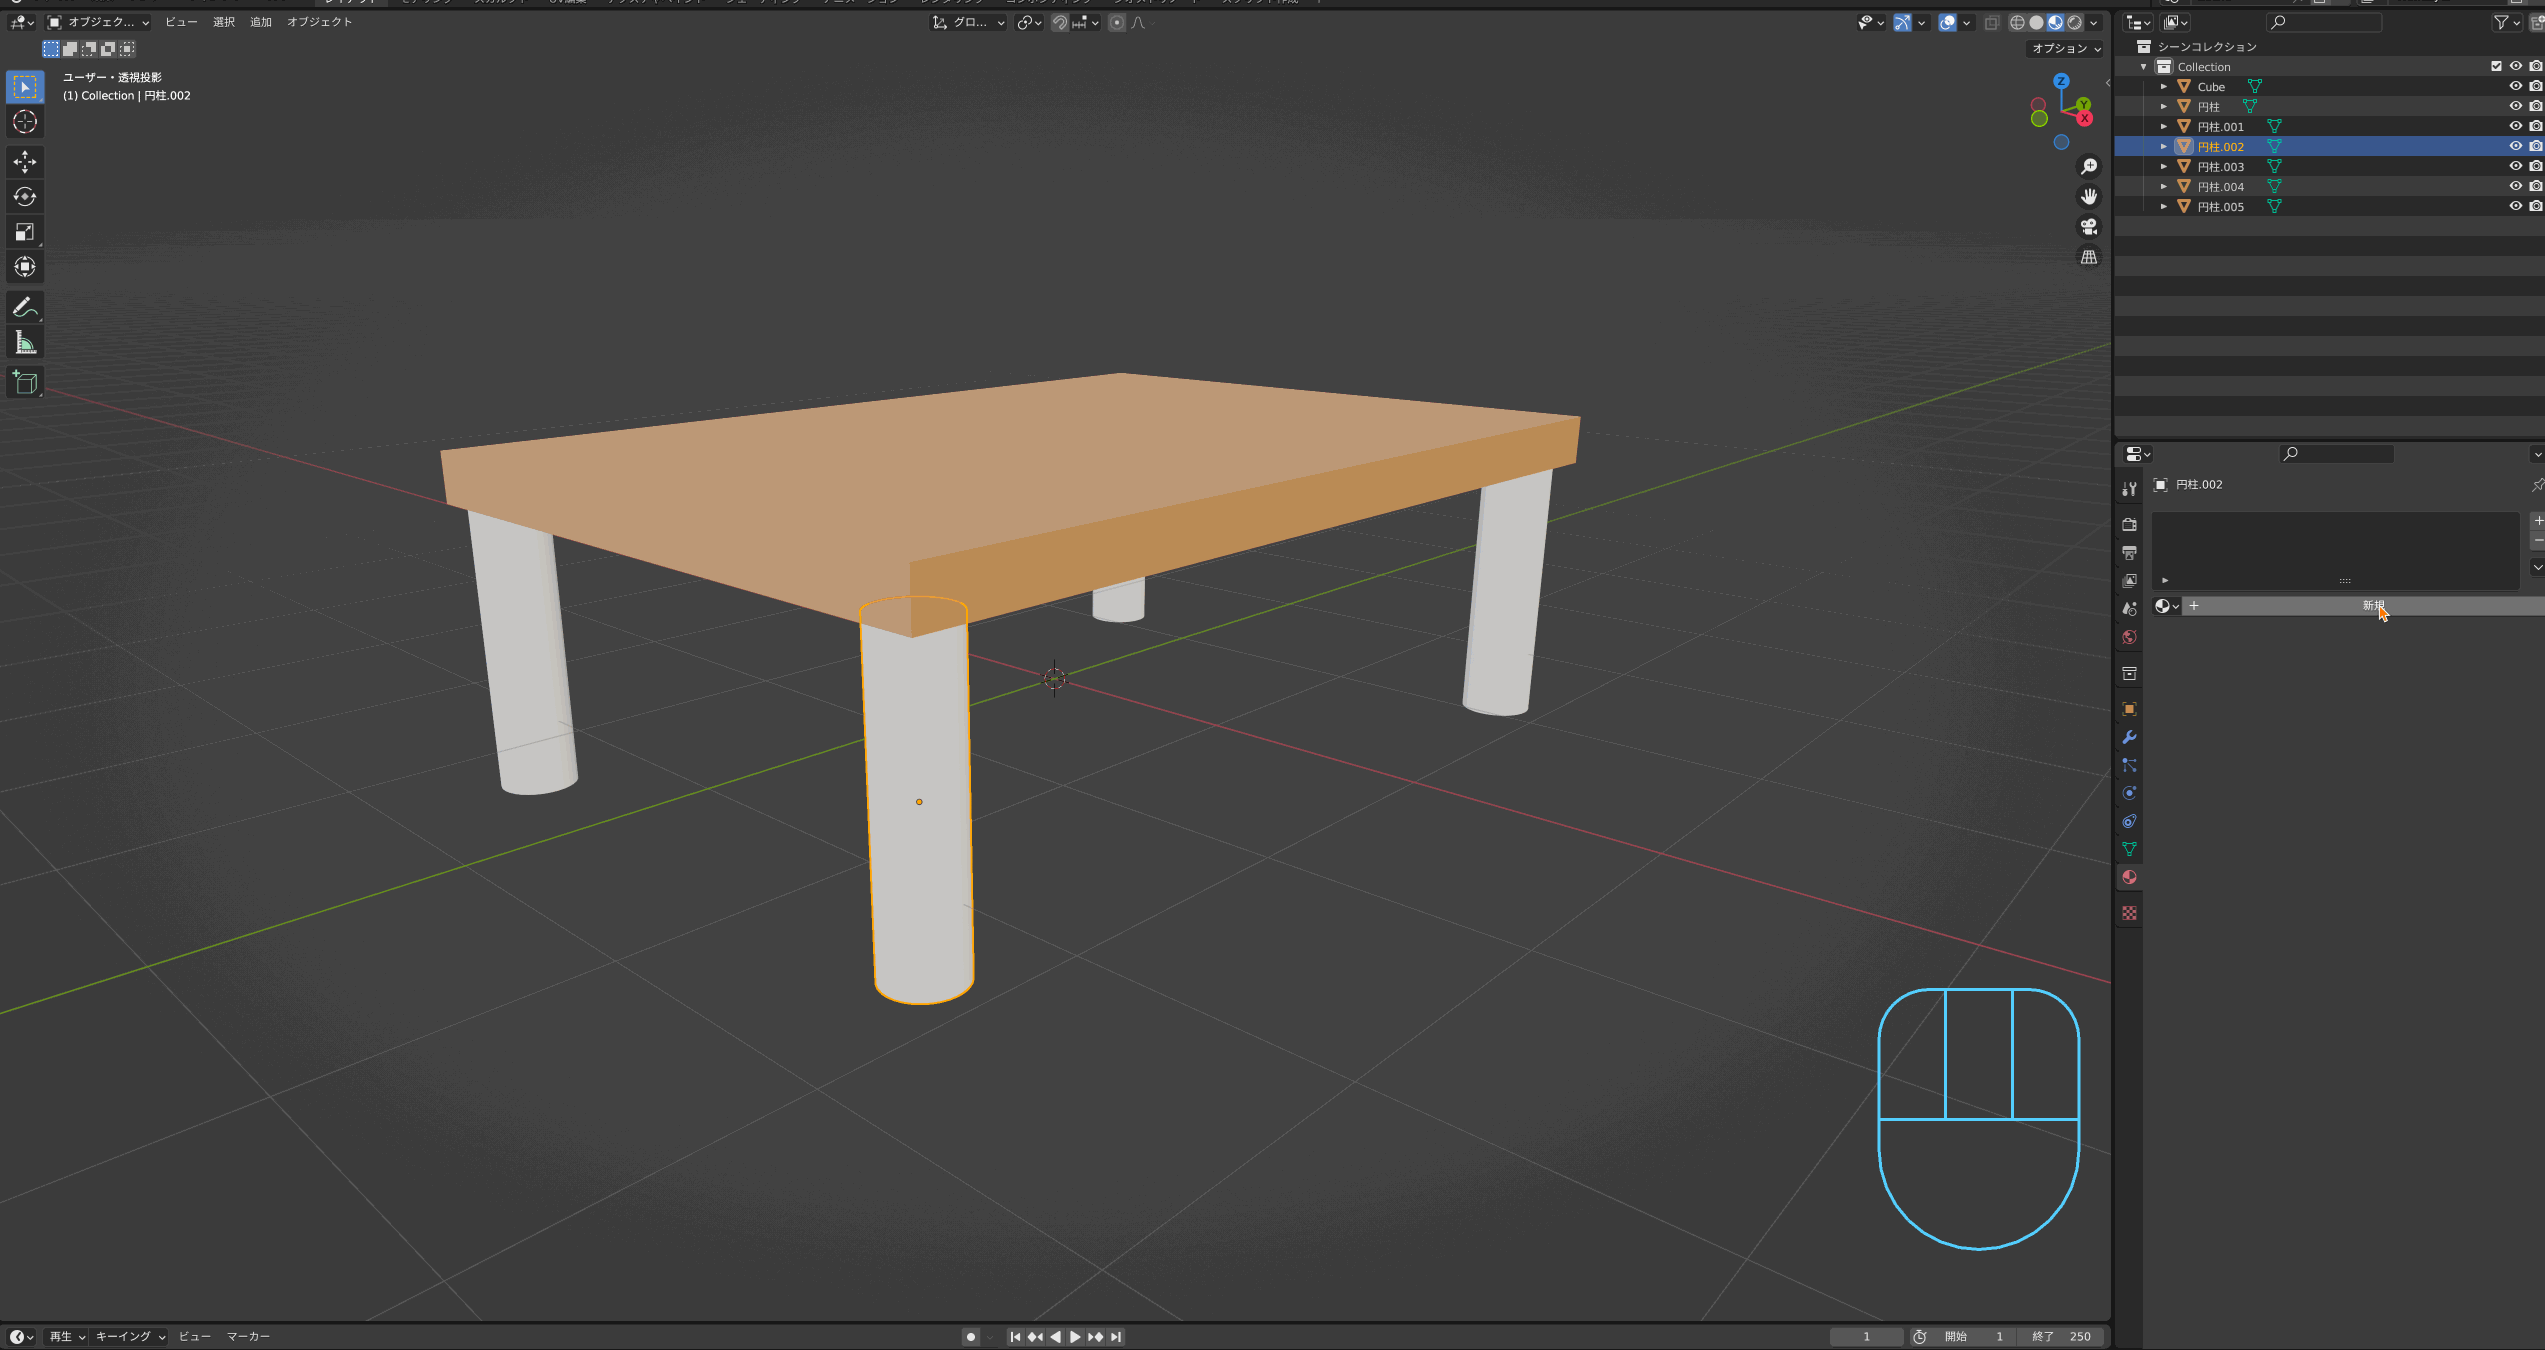This screenshot has width=2545, height=1350.
Task: Pick the Add Cube tool
Action: 25,383
